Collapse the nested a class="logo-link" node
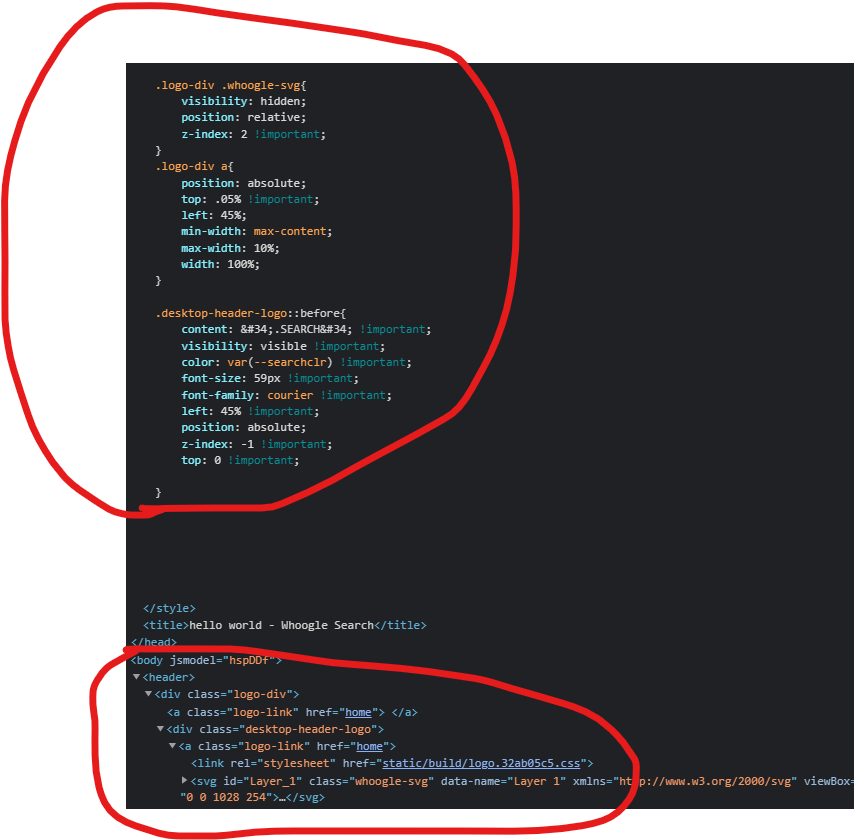This screenshot has height=840, width=854. (x=172, y=746)
